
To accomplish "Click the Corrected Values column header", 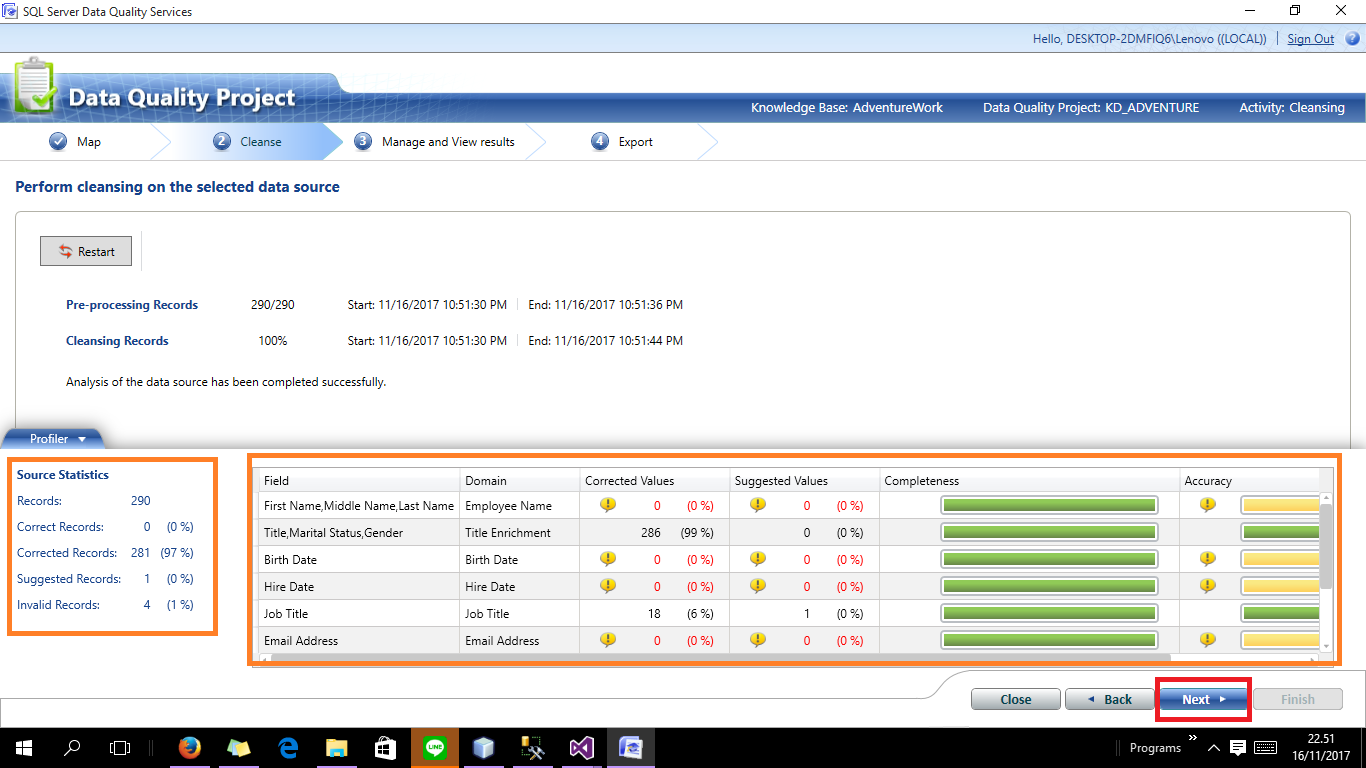I will 654,481.
